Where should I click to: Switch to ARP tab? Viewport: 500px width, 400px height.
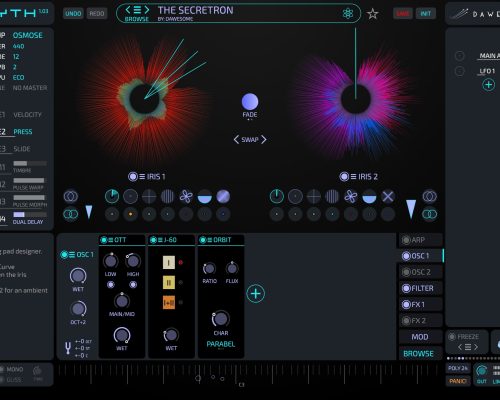(x=420, y=240)
